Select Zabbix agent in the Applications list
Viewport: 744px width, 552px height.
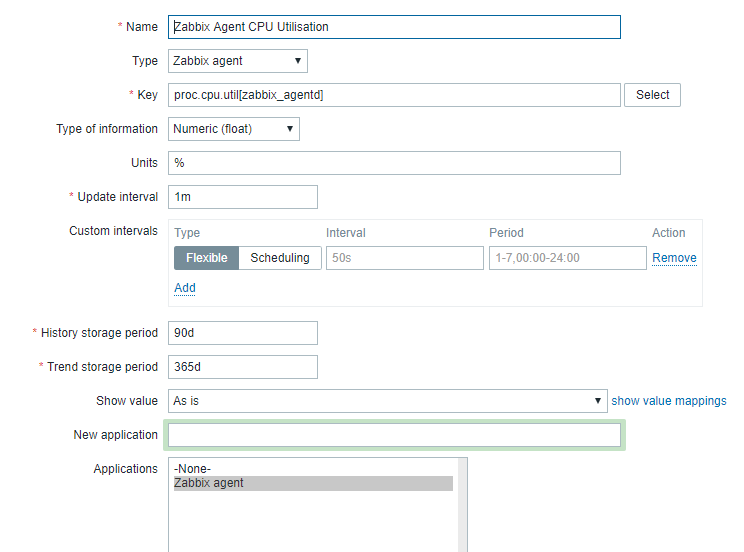click(209, 483)
